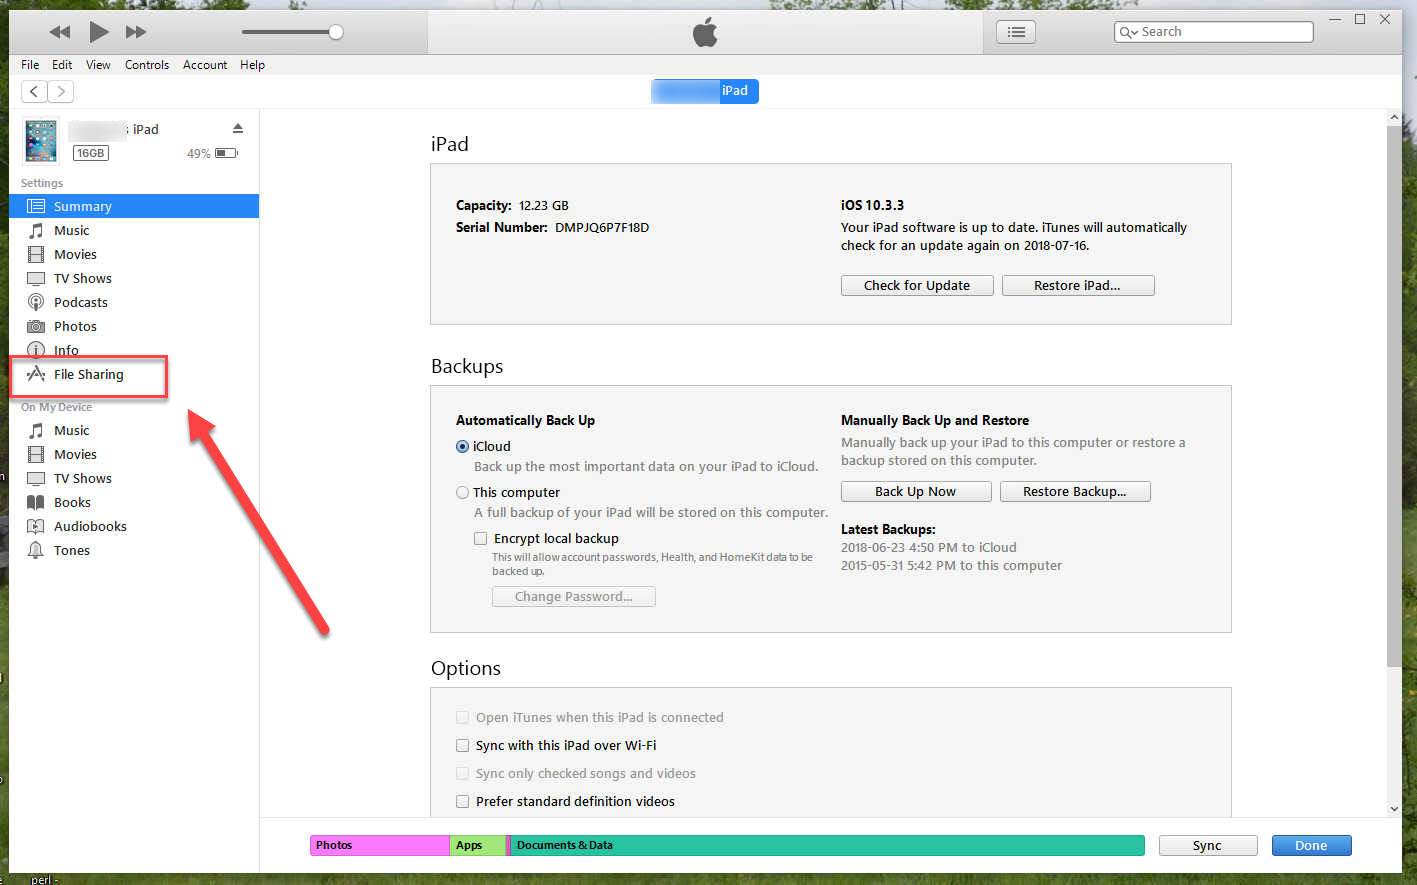Open the media list view next to search
This screenshot has width=1417, height=885.
click(x=1015, y=31)
